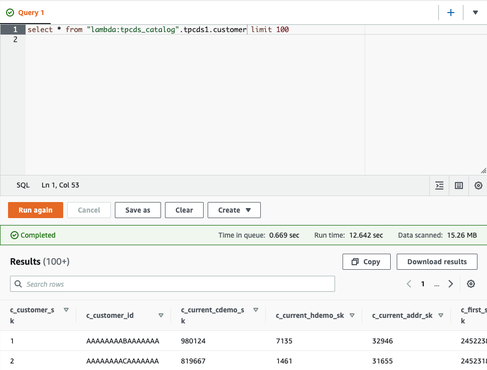Open results table settings gear

[471, 284]
